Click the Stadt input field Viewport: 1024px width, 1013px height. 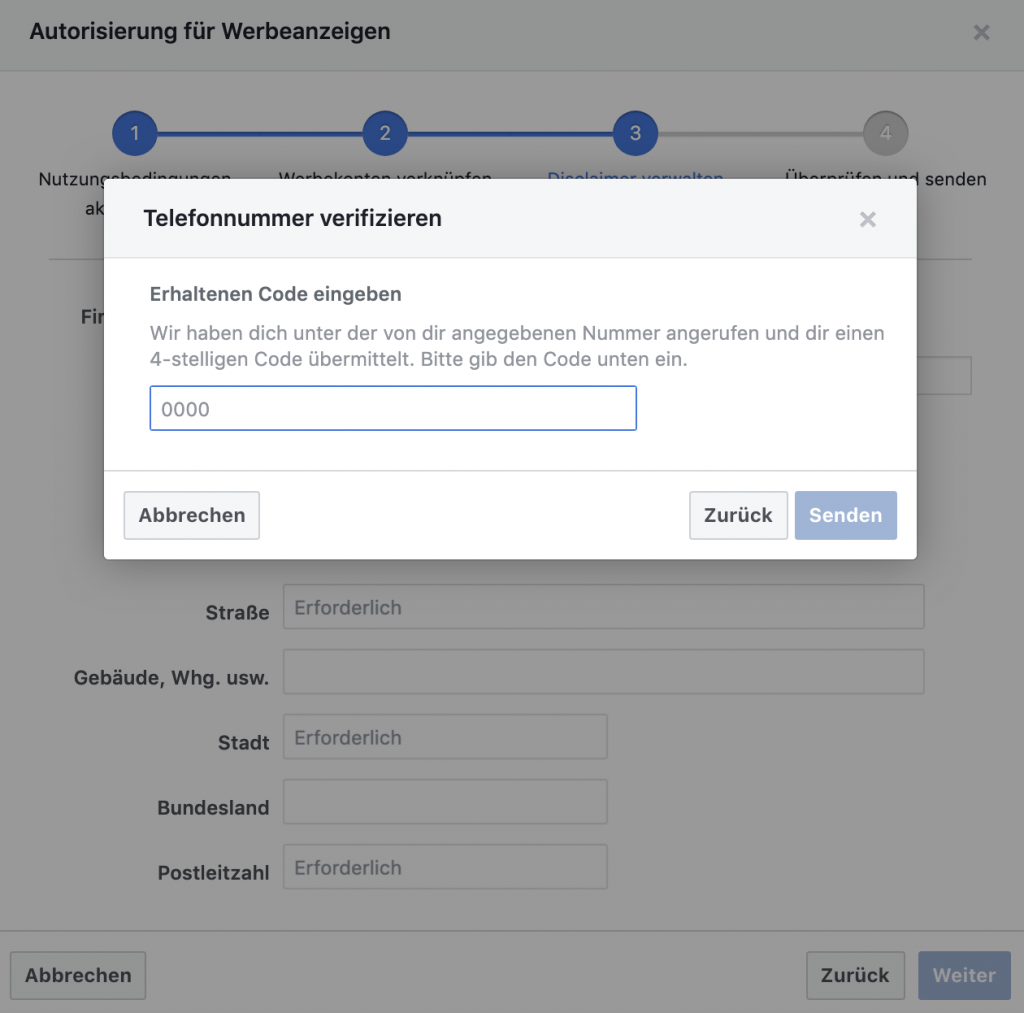pyautogui.click(x=445, y=737)
